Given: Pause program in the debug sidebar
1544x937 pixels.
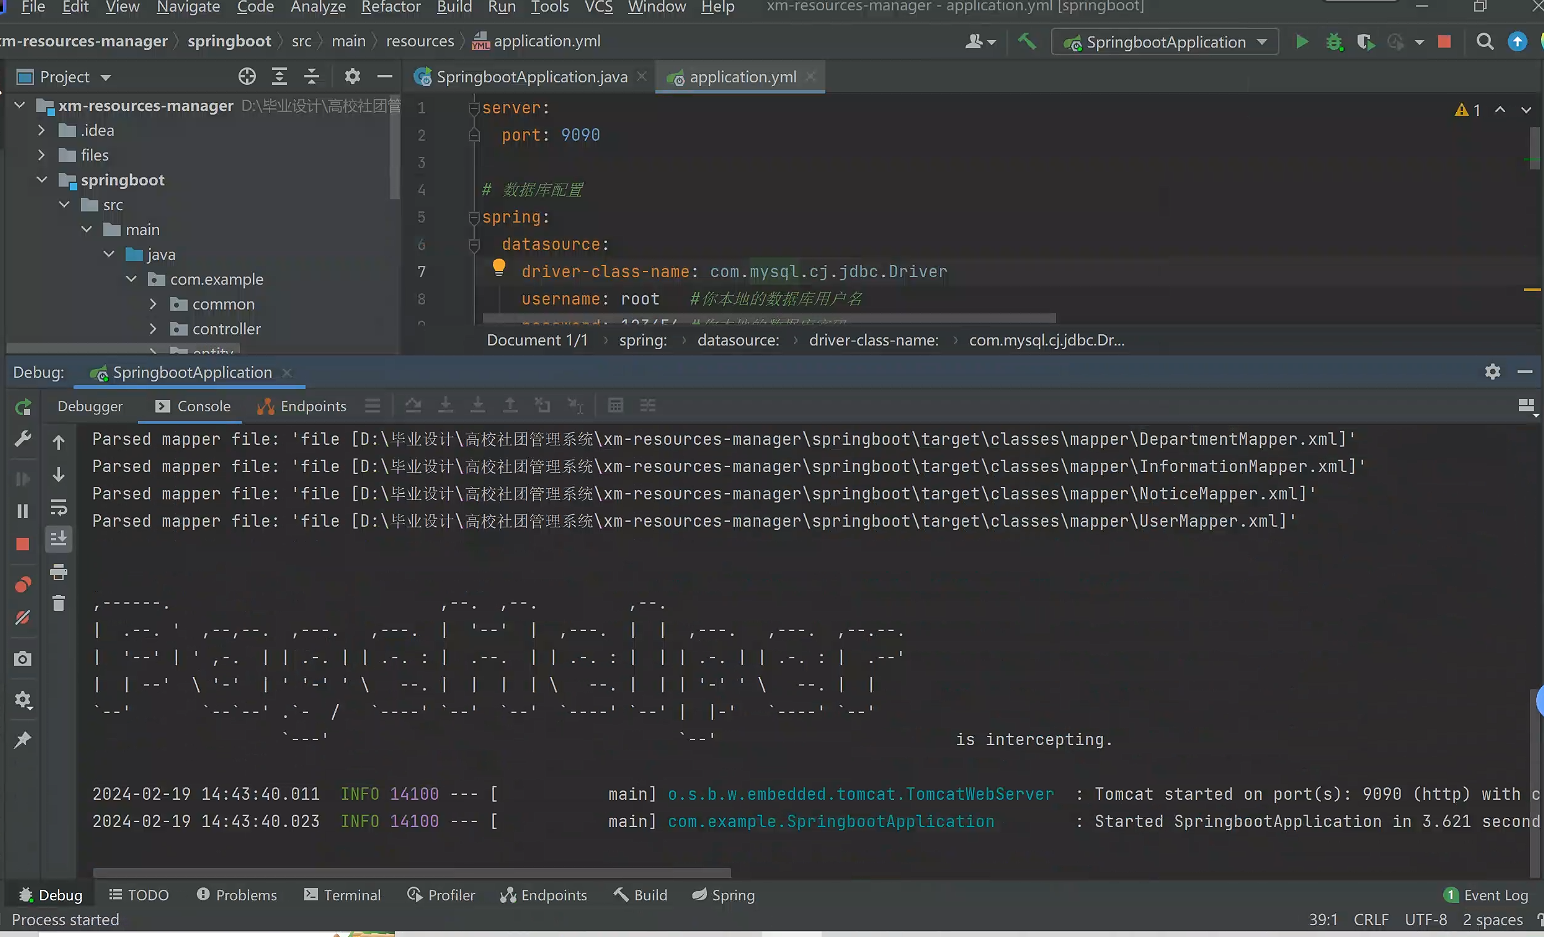Looking at the screenshot, I should (23, 511).
